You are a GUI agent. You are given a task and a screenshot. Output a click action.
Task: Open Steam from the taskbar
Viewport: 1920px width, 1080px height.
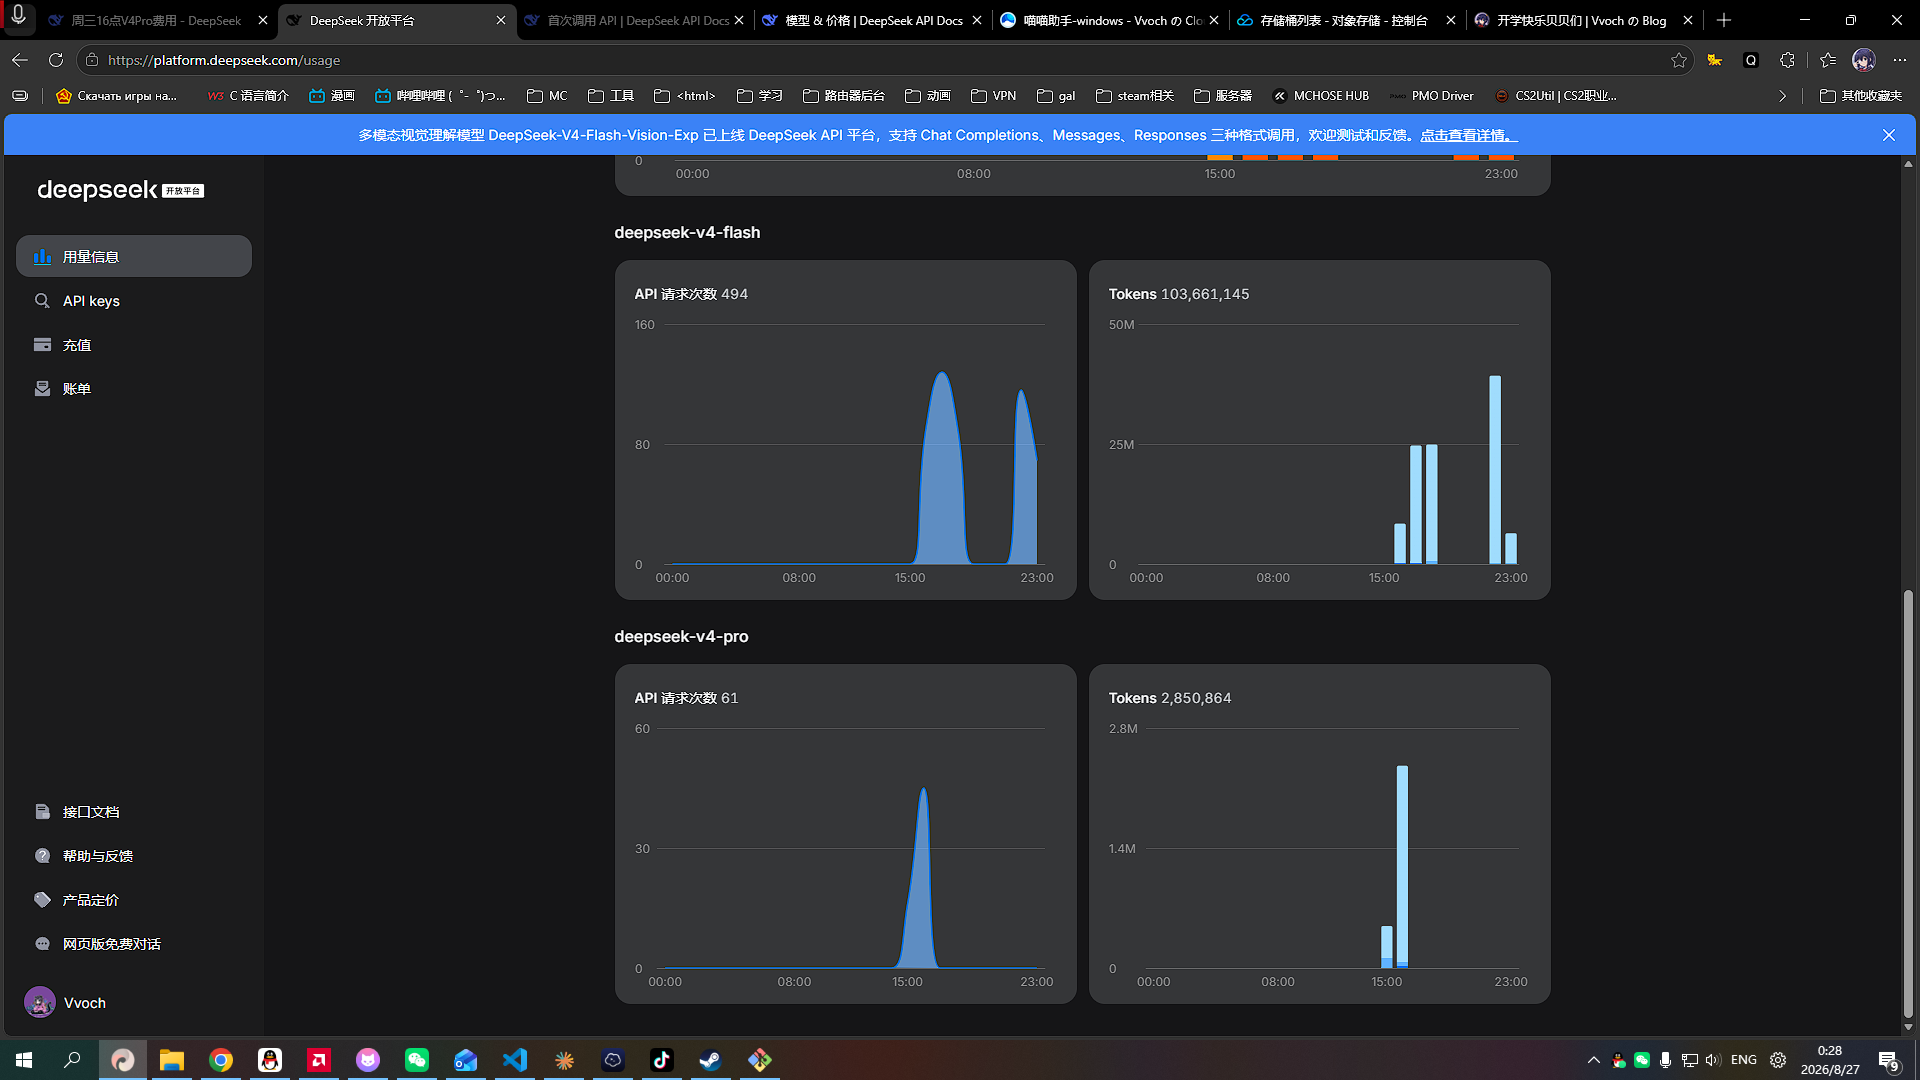tap(710, 1060)
